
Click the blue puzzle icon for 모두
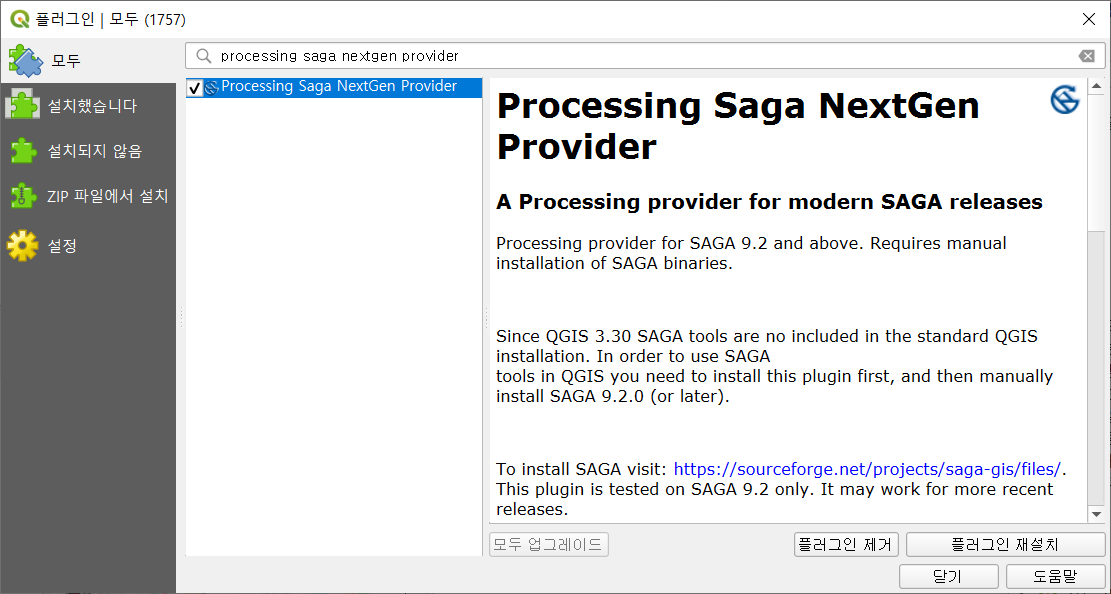click(x=26, y=61)
